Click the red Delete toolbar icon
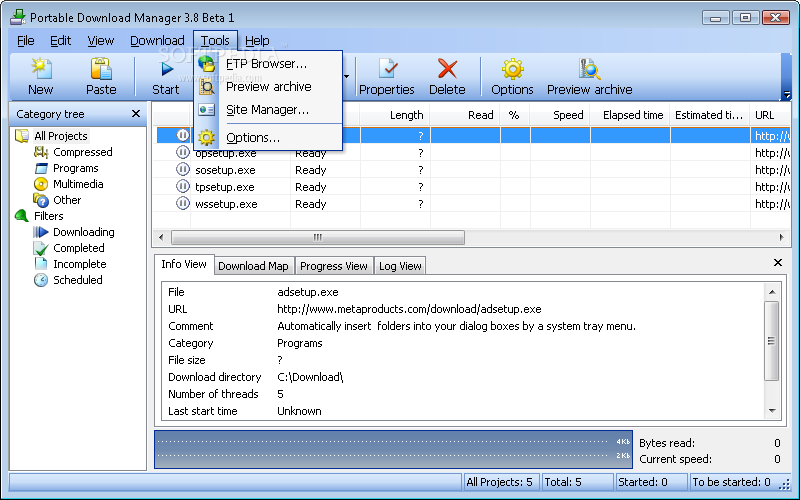The height and width of the screenshot is (500, 800). (x=447, y=69)
